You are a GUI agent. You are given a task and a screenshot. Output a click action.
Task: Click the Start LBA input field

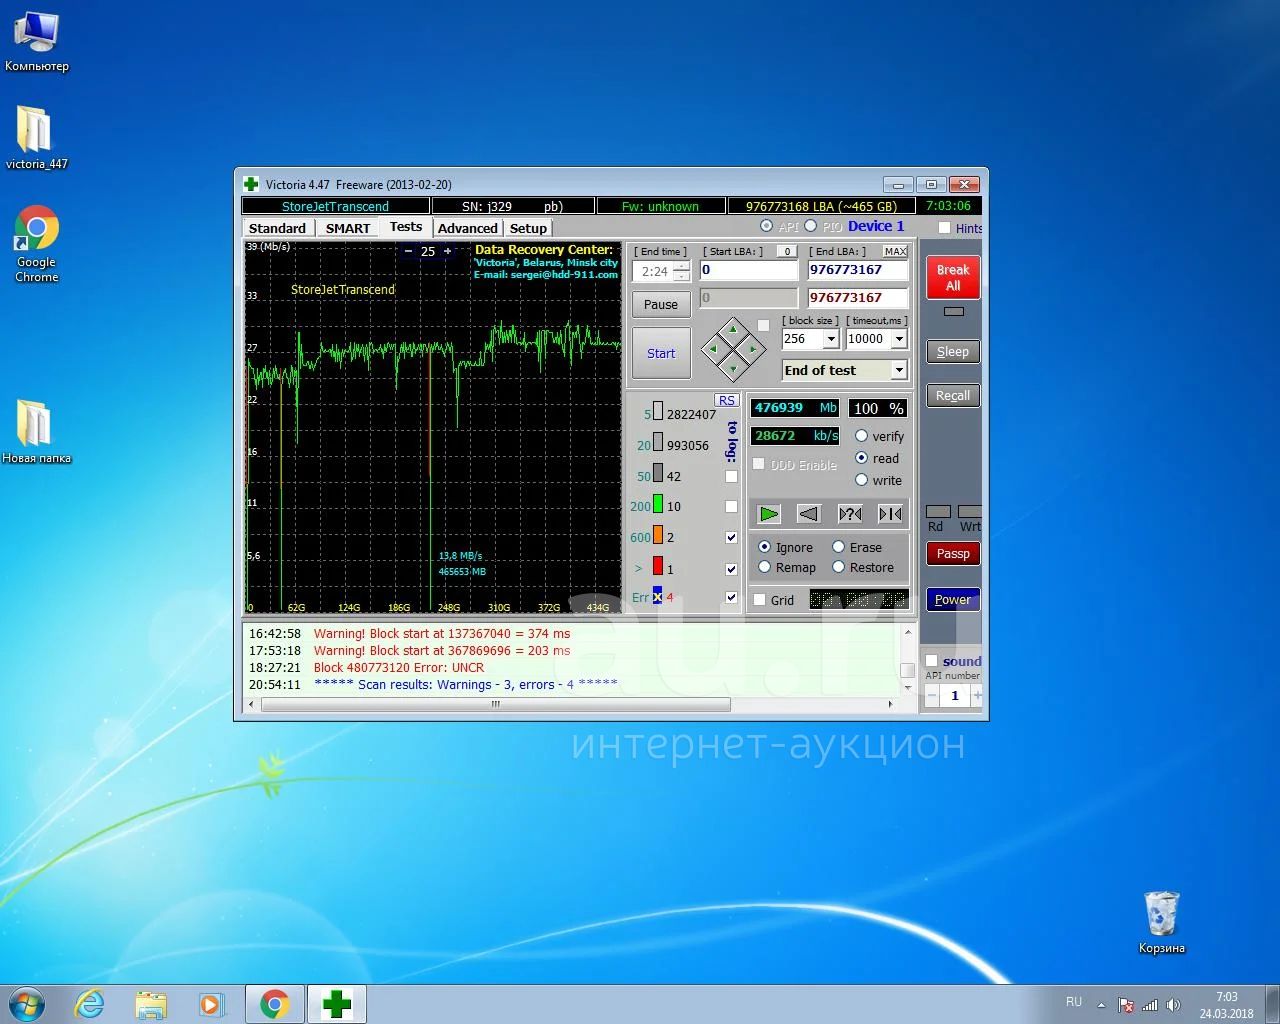[749, 270]
